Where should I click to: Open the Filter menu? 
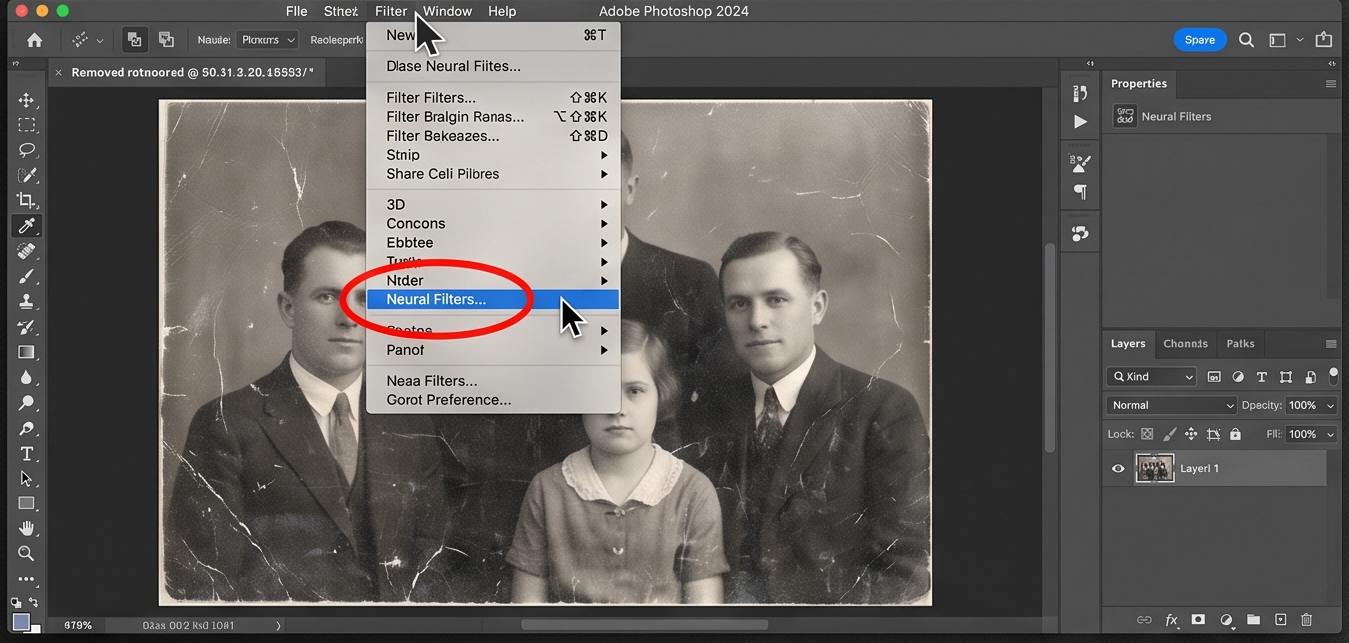[391, 11]
